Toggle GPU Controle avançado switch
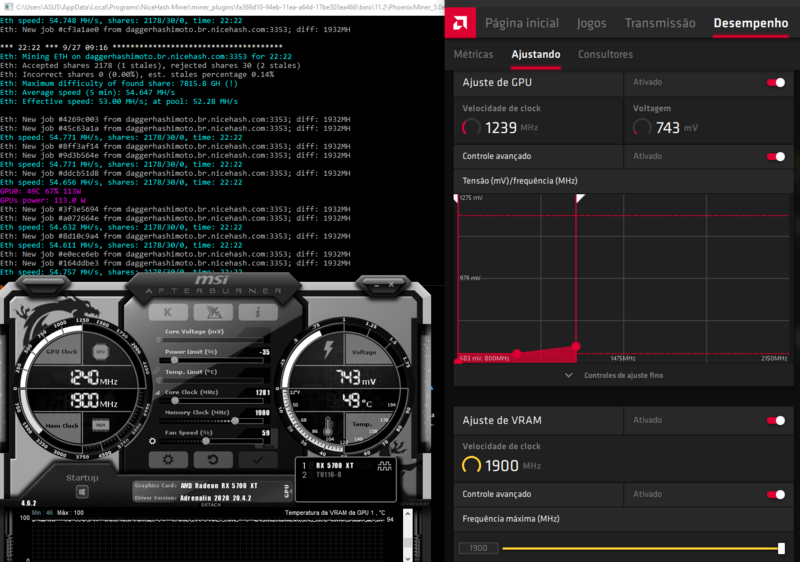The height and width of the screenshot is (562, 800). [x=776, y=157]
